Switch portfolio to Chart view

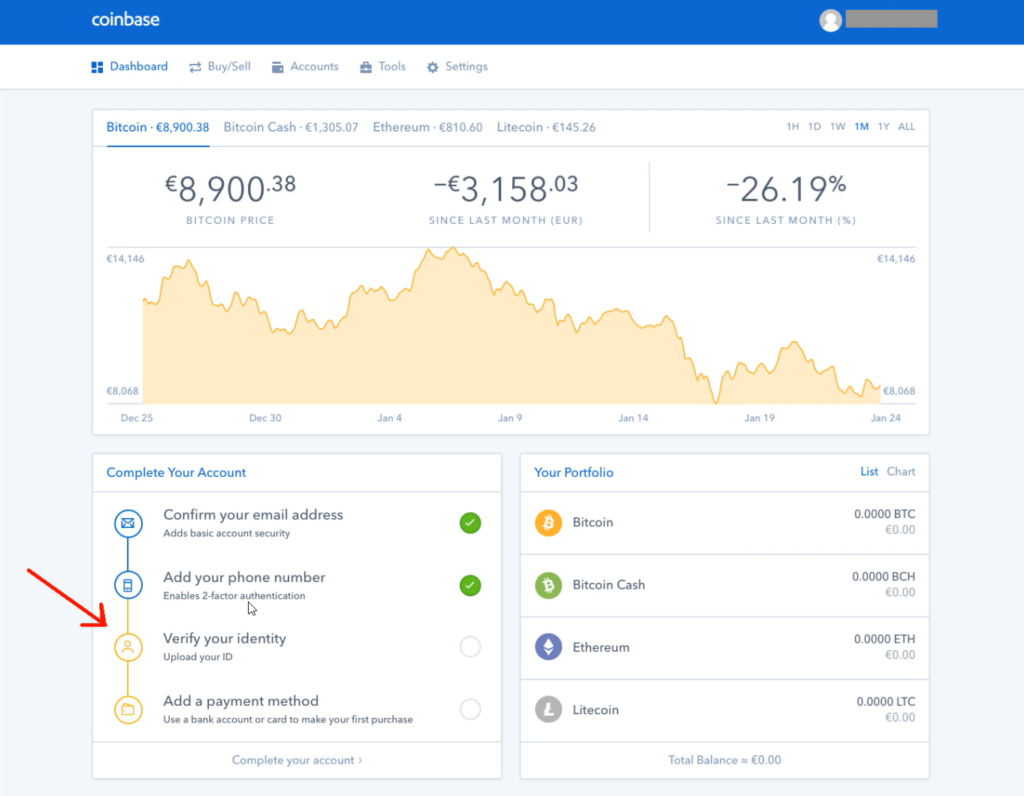[901, 471]
